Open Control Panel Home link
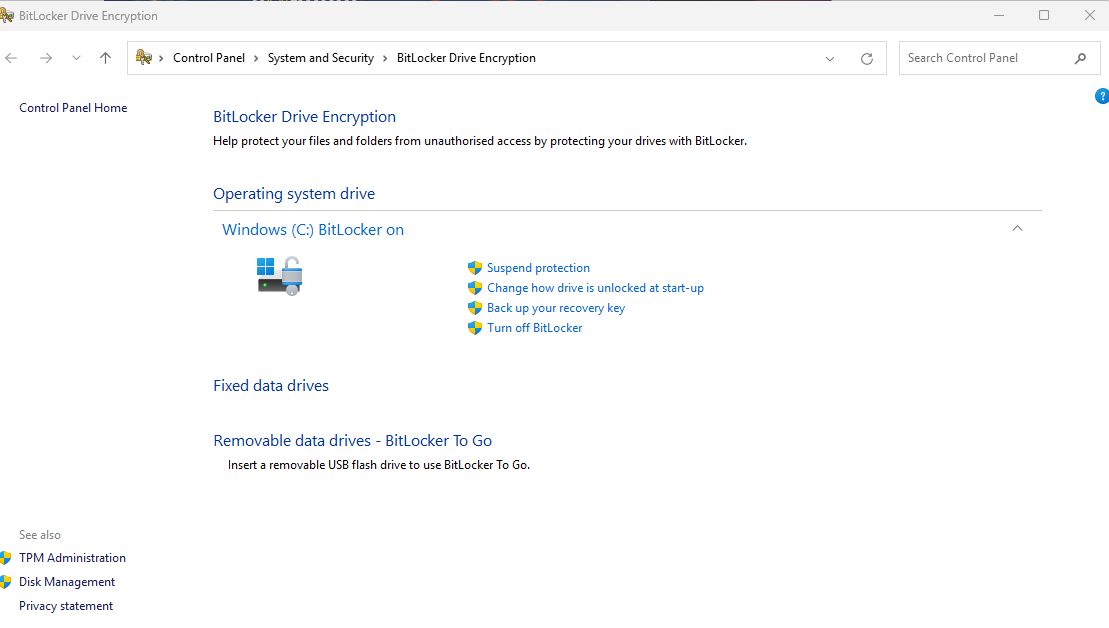 pyautogui.click(x=73, y=107)
